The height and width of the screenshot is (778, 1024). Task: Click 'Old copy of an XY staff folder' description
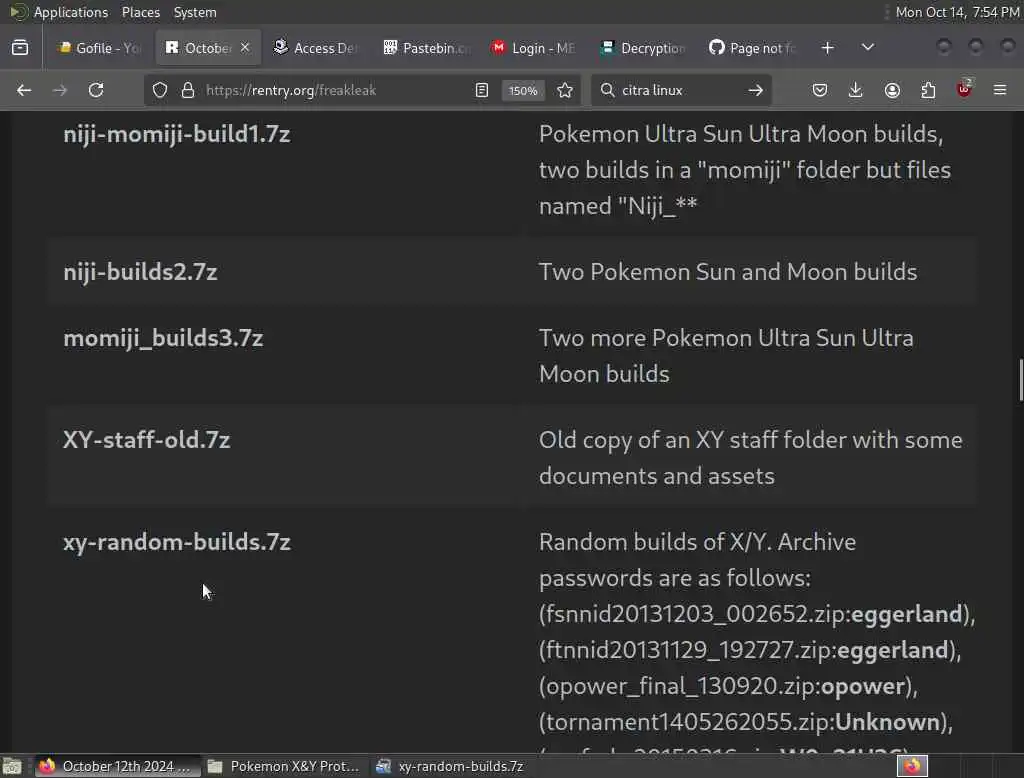click(x=751, y=458)
